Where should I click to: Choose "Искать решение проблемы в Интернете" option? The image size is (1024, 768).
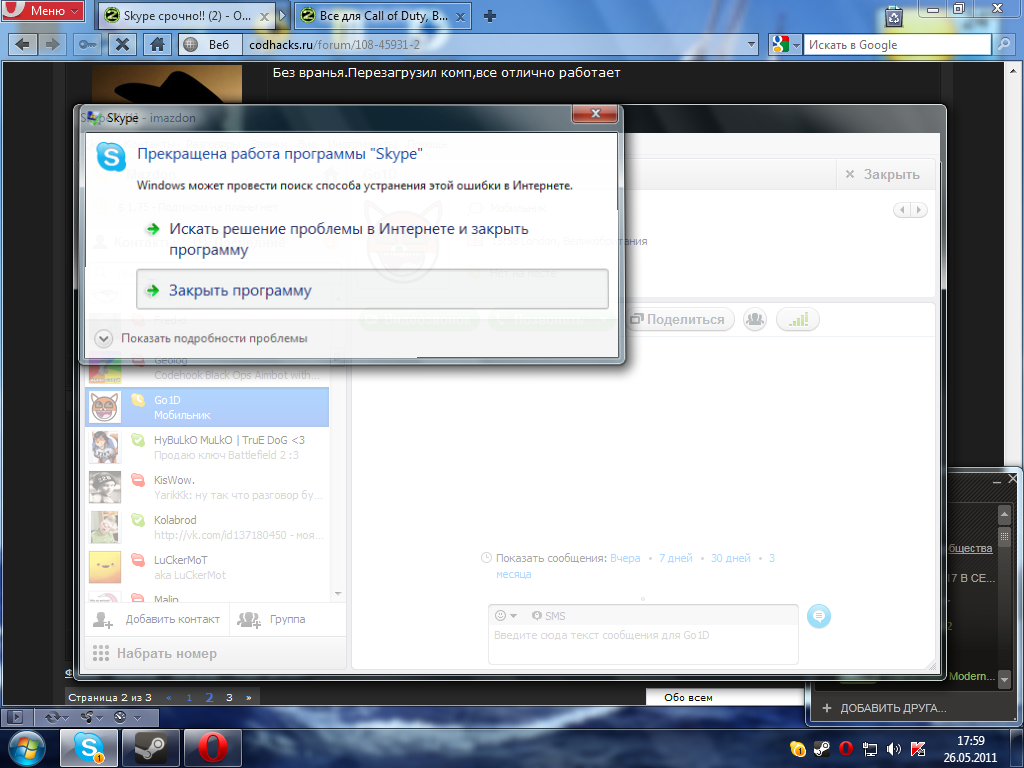pos(372,239)
